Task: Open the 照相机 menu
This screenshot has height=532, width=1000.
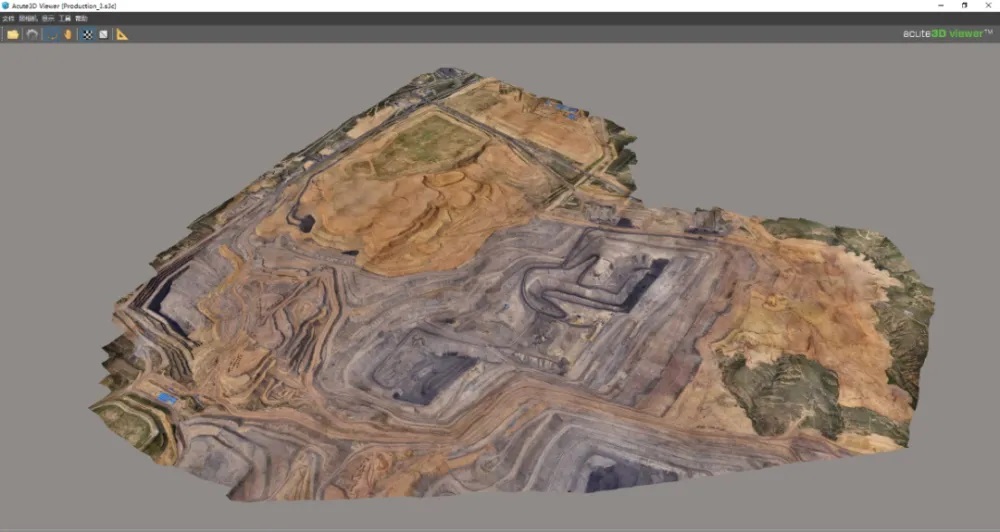Action: [x=27, y=18]
